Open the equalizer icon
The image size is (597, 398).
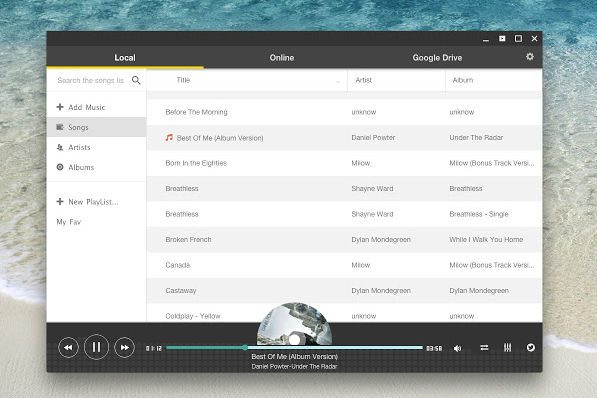[508, 347]
